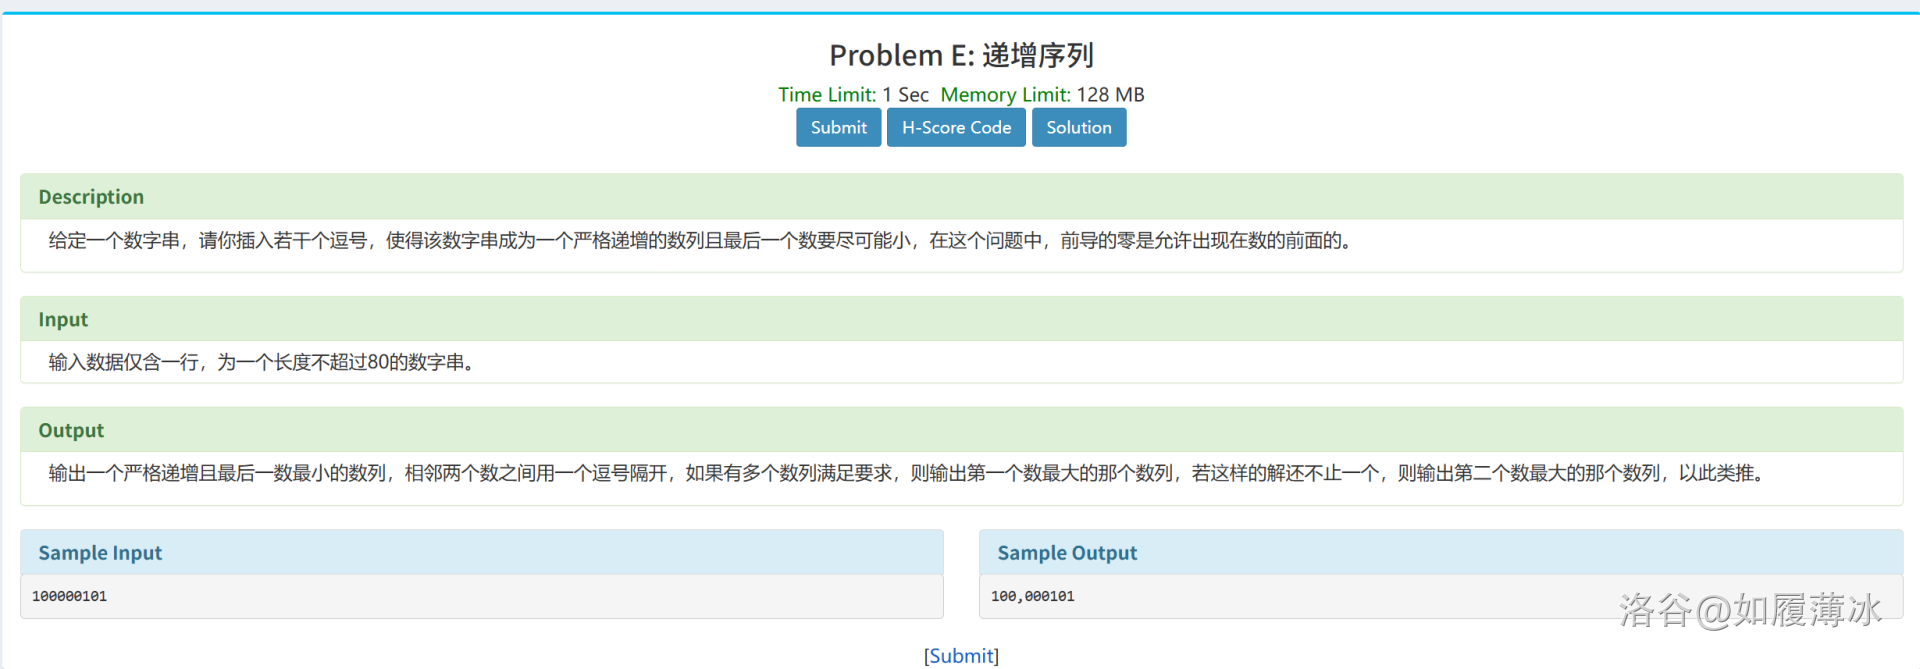This screenshot has width=1920, height=669.
Task: Click the 1 Sec time value
Action: [905, 95]
